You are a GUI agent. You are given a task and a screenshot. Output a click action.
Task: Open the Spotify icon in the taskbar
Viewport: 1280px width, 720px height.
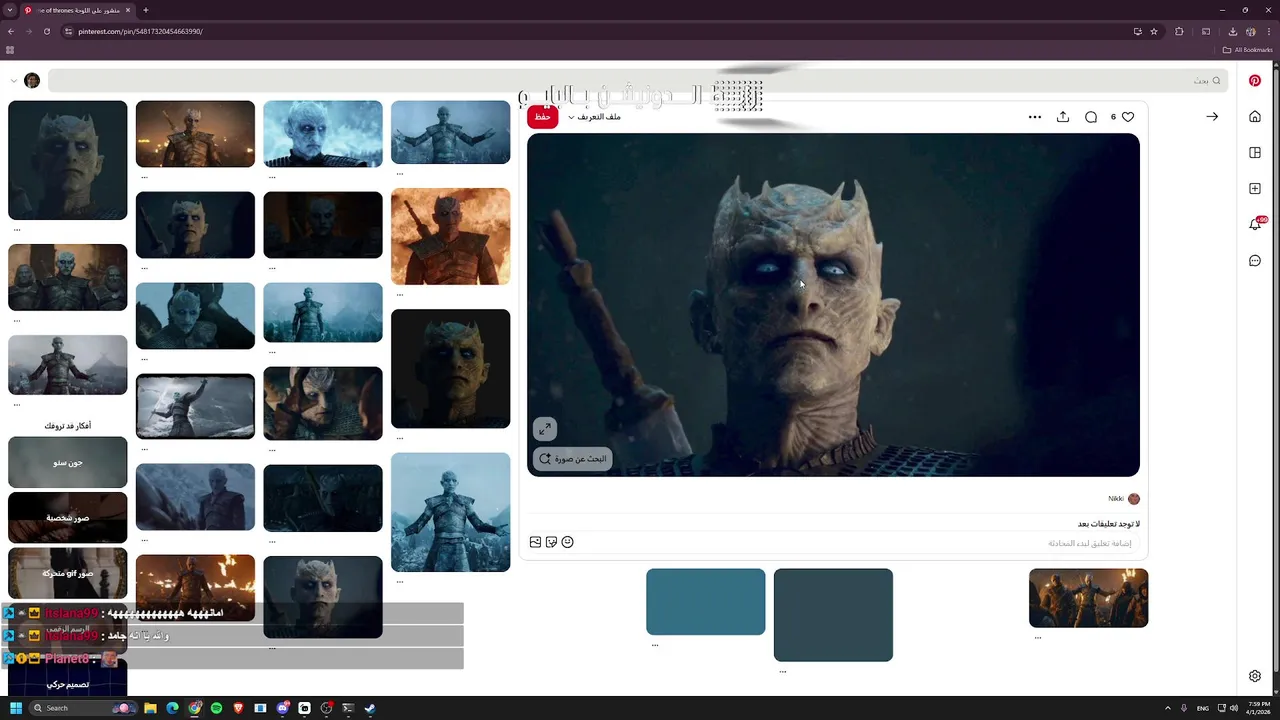[x=217, y=708]
